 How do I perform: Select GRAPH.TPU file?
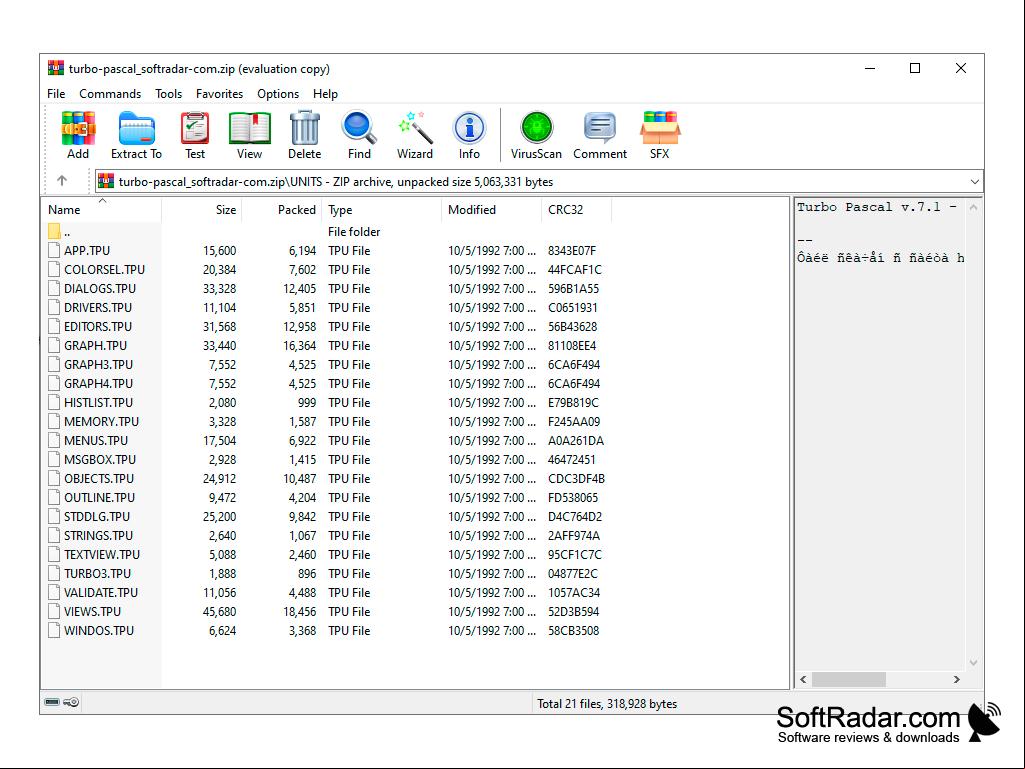[x=95, y=345]
